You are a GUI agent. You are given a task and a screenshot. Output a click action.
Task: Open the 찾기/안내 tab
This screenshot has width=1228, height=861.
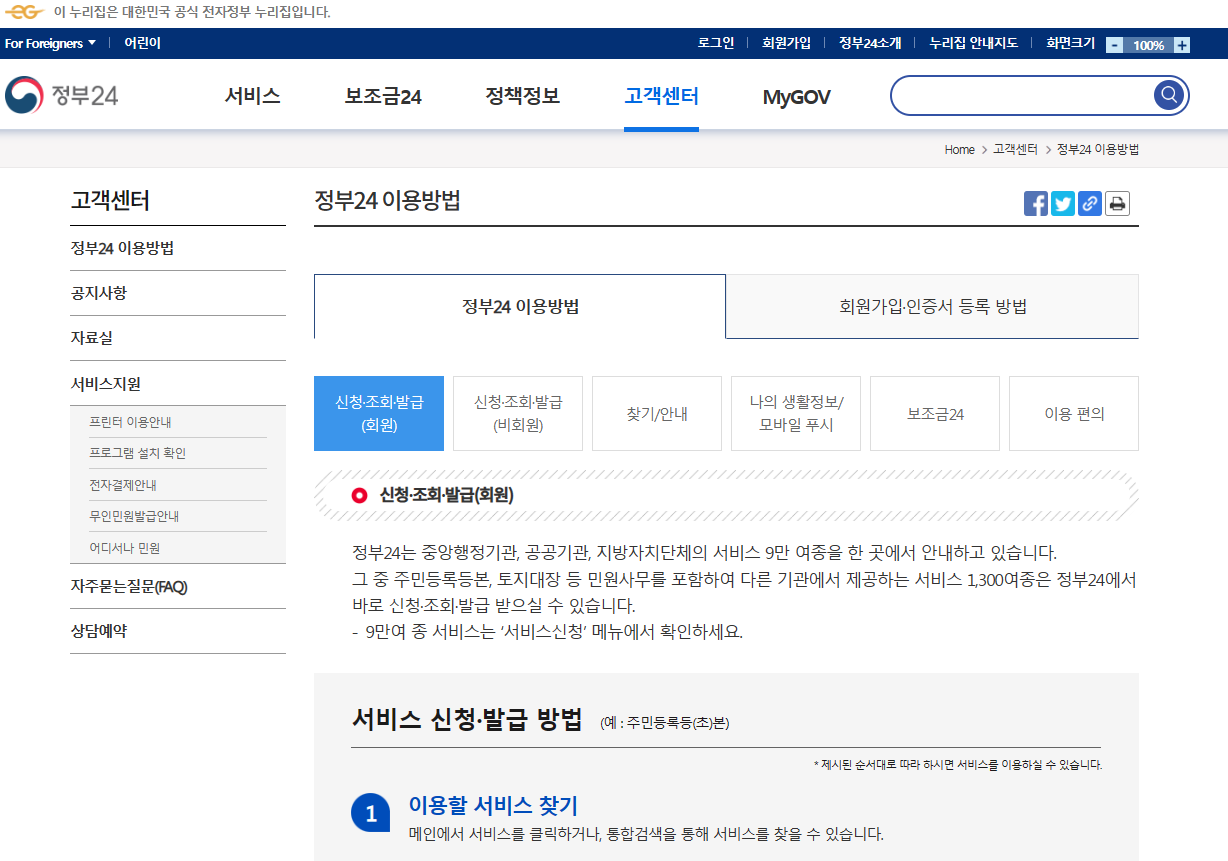coord(656,413)
